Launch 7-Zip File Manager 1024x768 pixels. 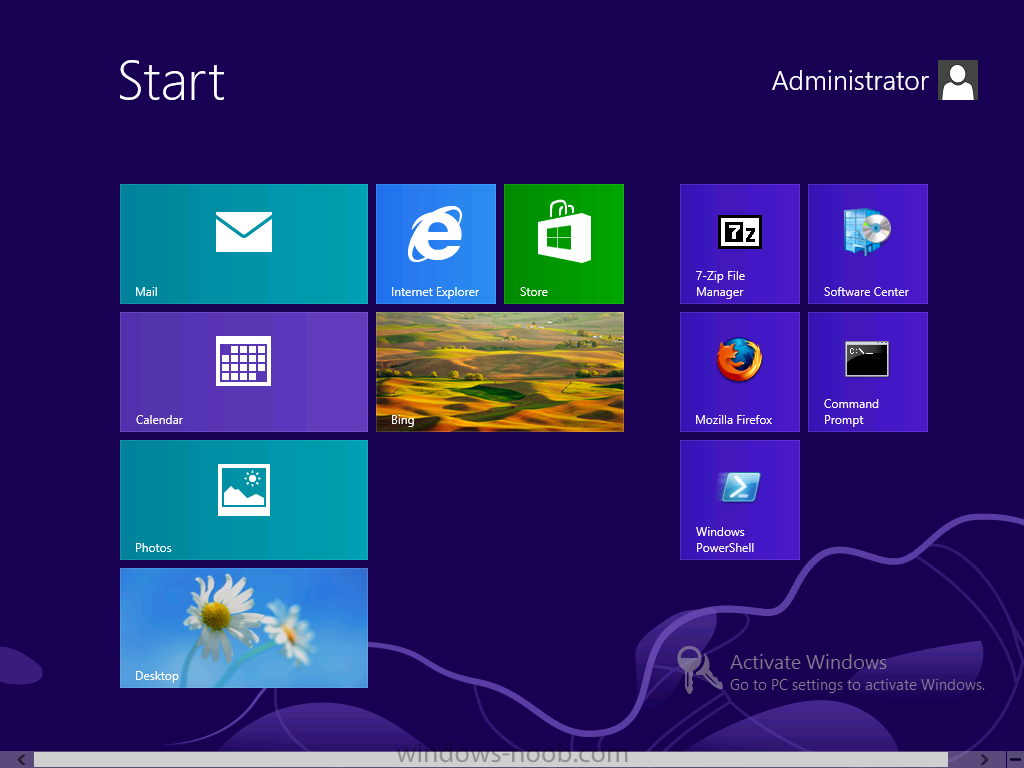point(739,244)
